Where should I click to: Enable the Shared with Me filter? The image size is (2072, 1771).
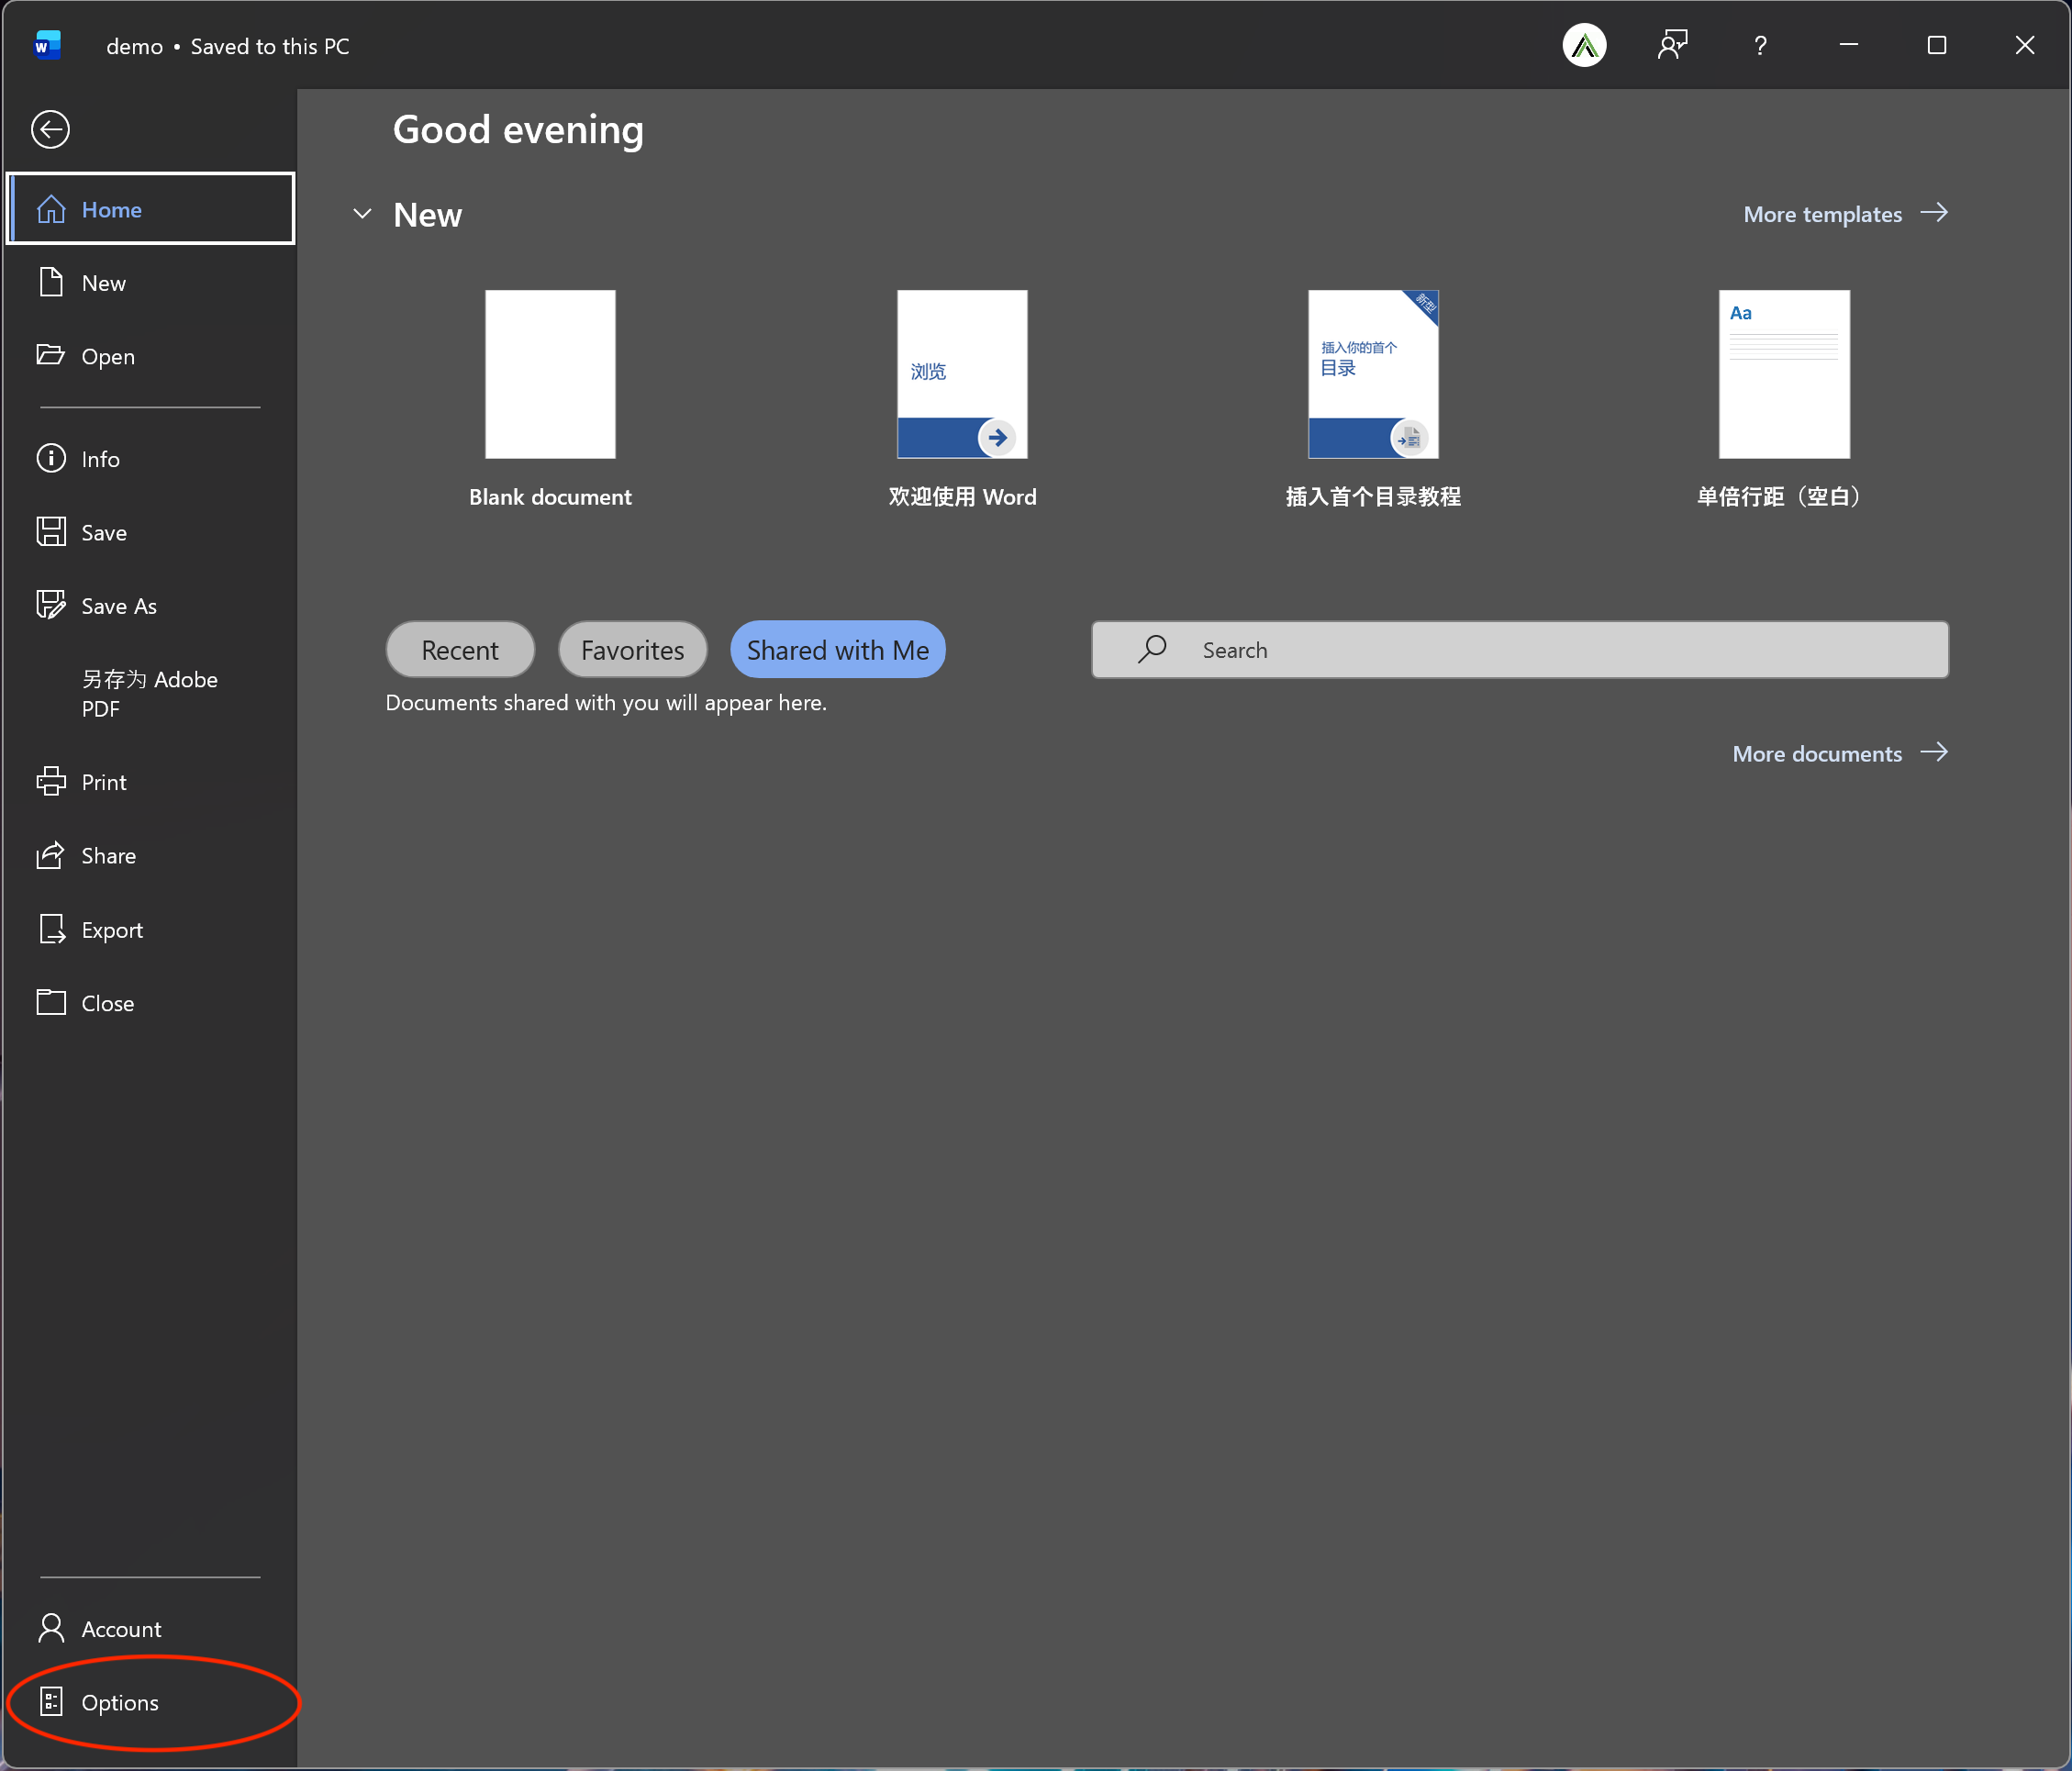837,649
